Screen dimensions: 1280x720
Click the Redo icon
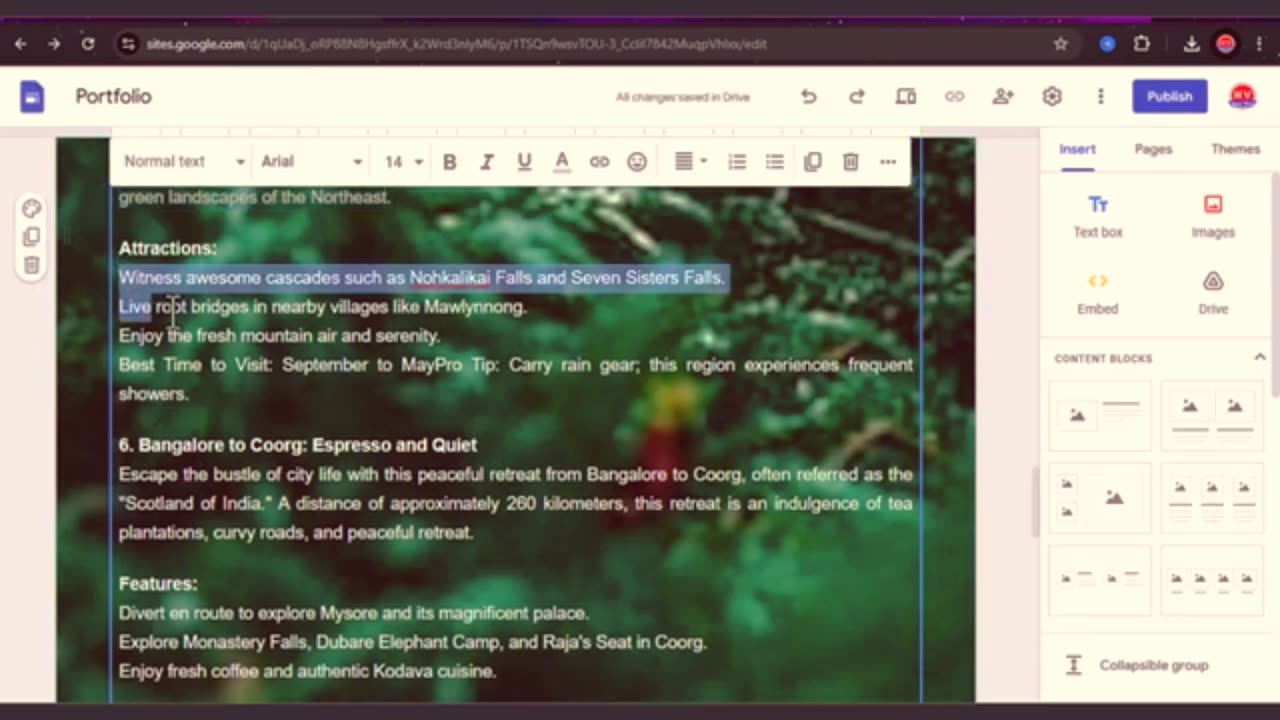click(x=857, y=97)
